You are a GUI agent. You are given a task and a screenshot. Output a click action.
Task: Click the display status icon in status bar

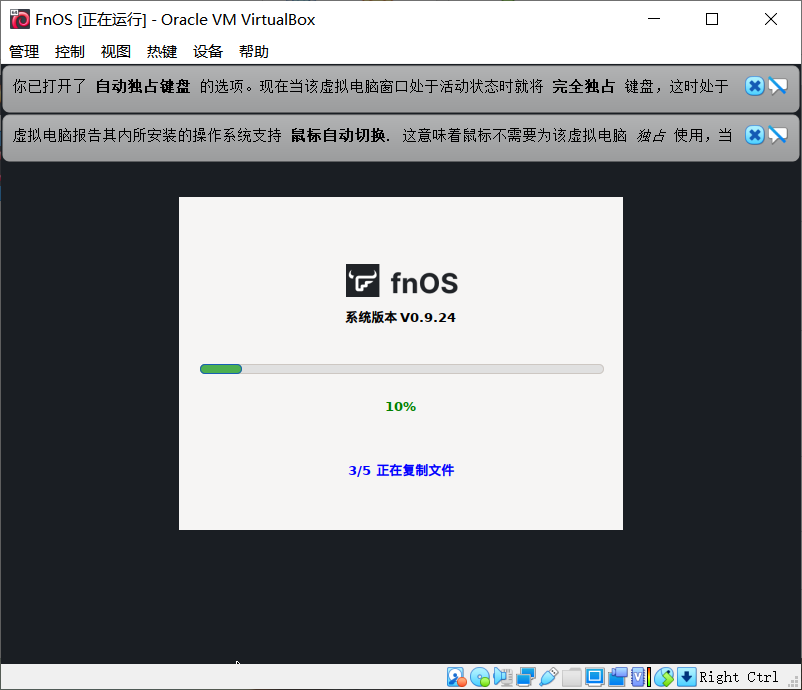(x=594, y=677)
